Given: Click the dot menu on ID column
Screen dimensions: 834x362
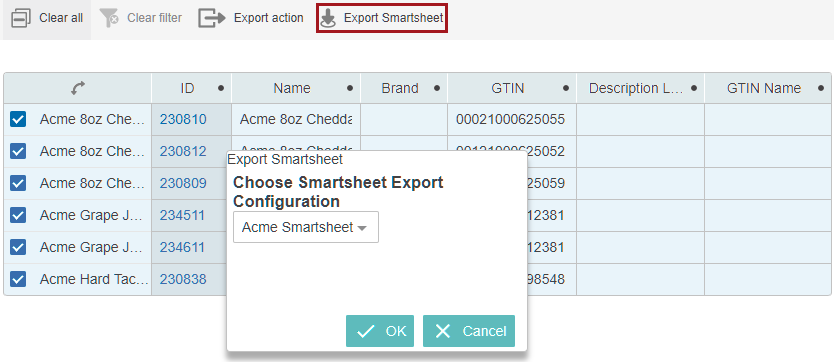Looking at the screenshot, I should [x=221, y=88].
